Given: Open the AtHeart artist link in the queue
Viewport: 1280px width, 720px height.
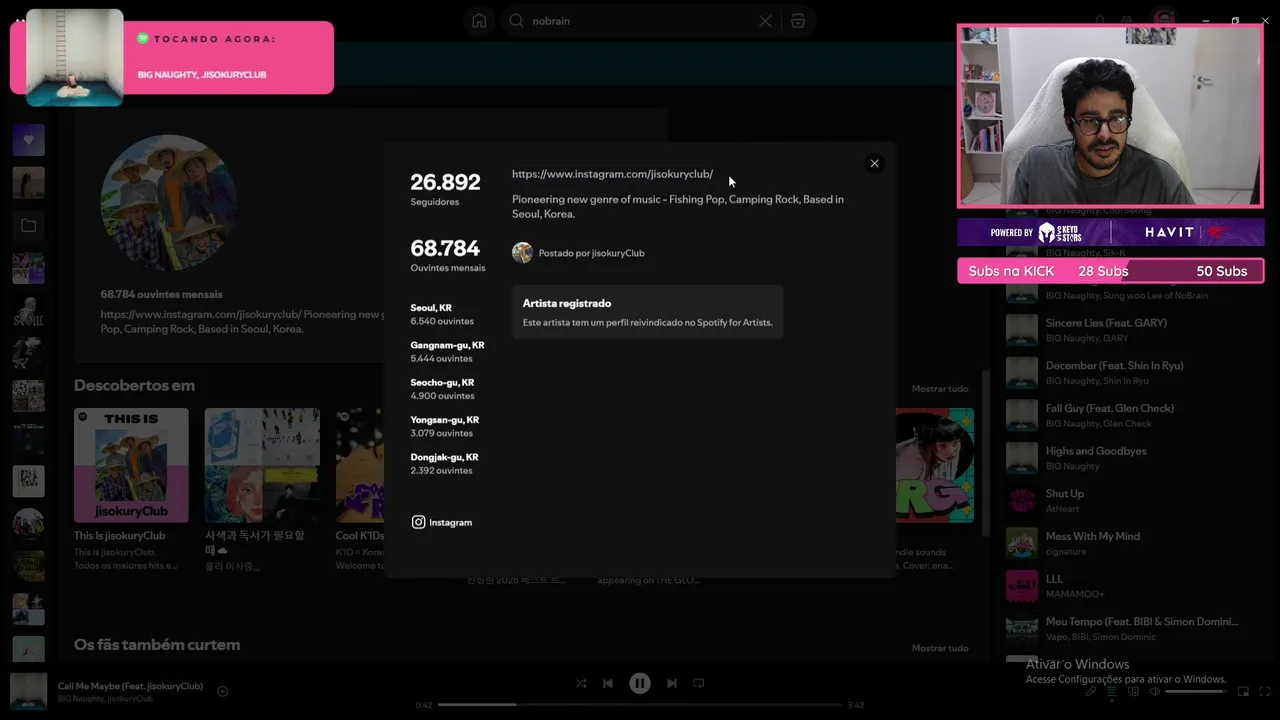Looking at the screenshot, I should tap(1062, 509).
